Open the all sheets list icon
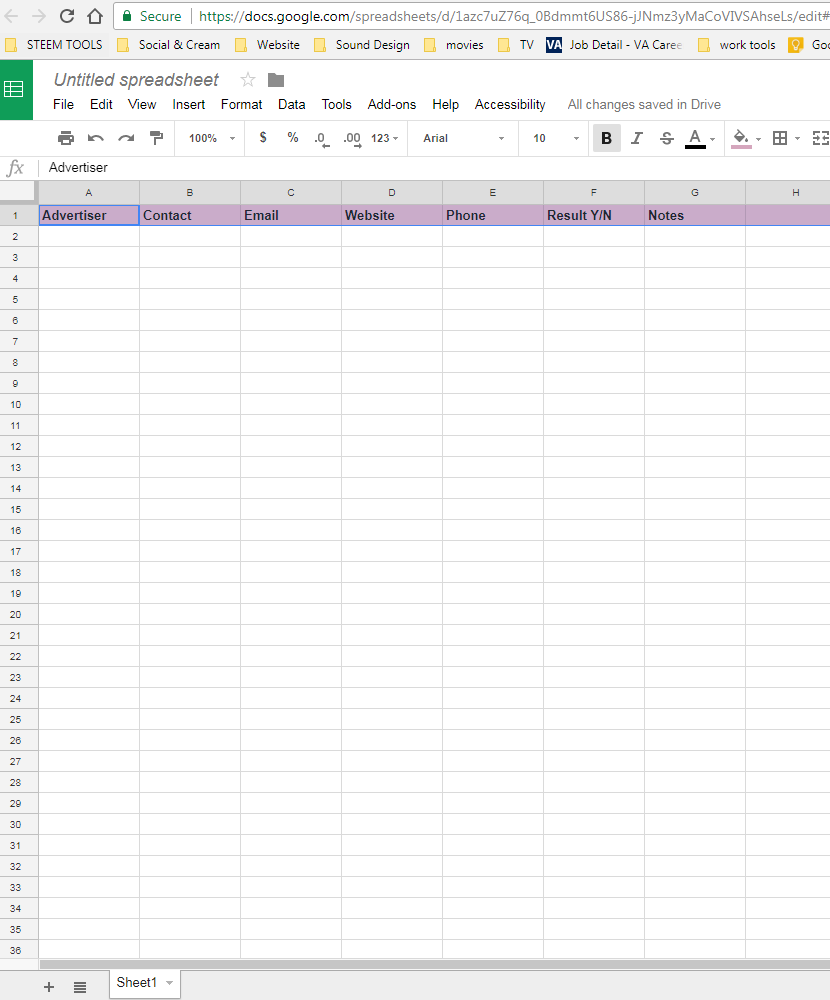This screenshot has height=1000, width=830. pos(80,987)
